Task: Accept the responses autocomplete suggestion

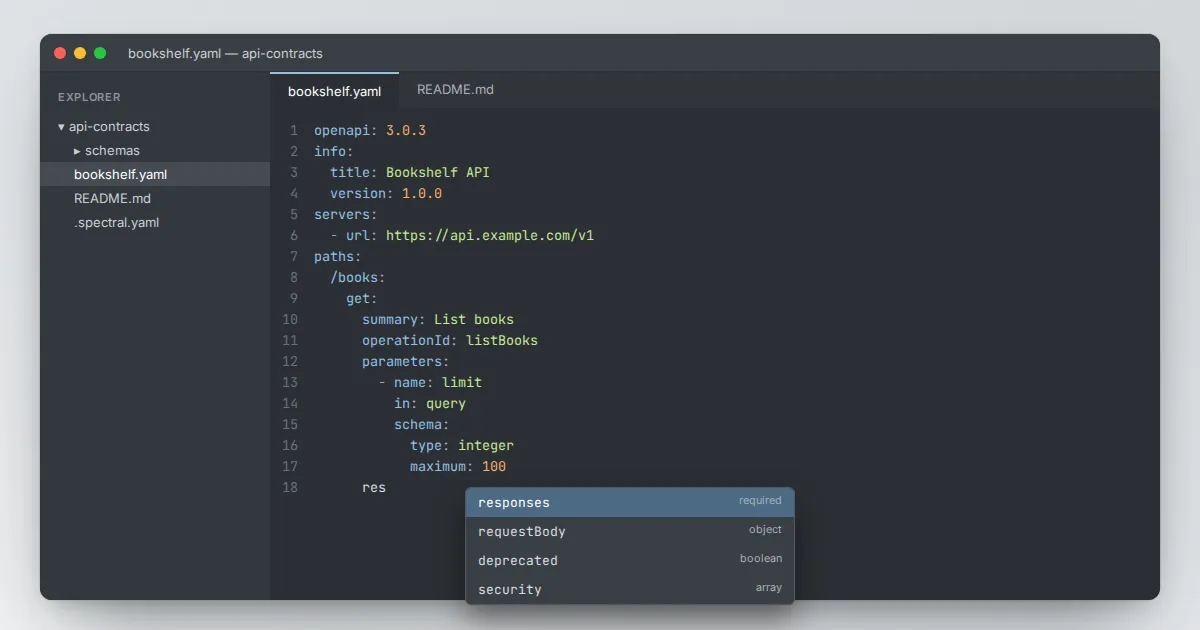Action: tap(630, 502)
